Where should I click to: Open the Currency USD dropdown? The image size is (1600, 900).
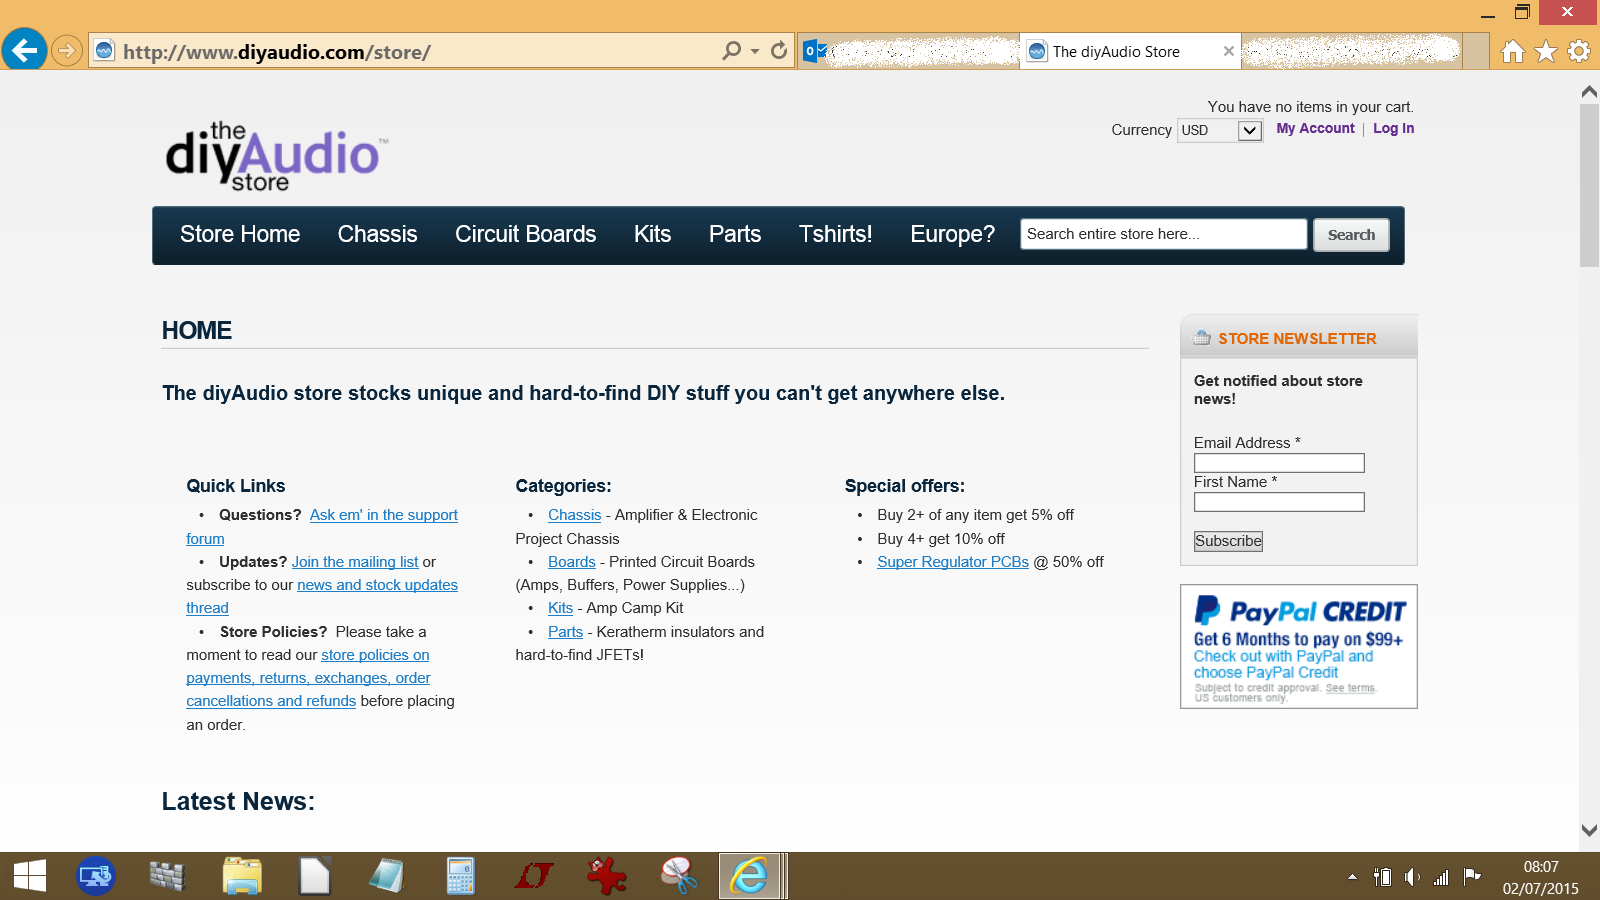tap(1220, 130)
